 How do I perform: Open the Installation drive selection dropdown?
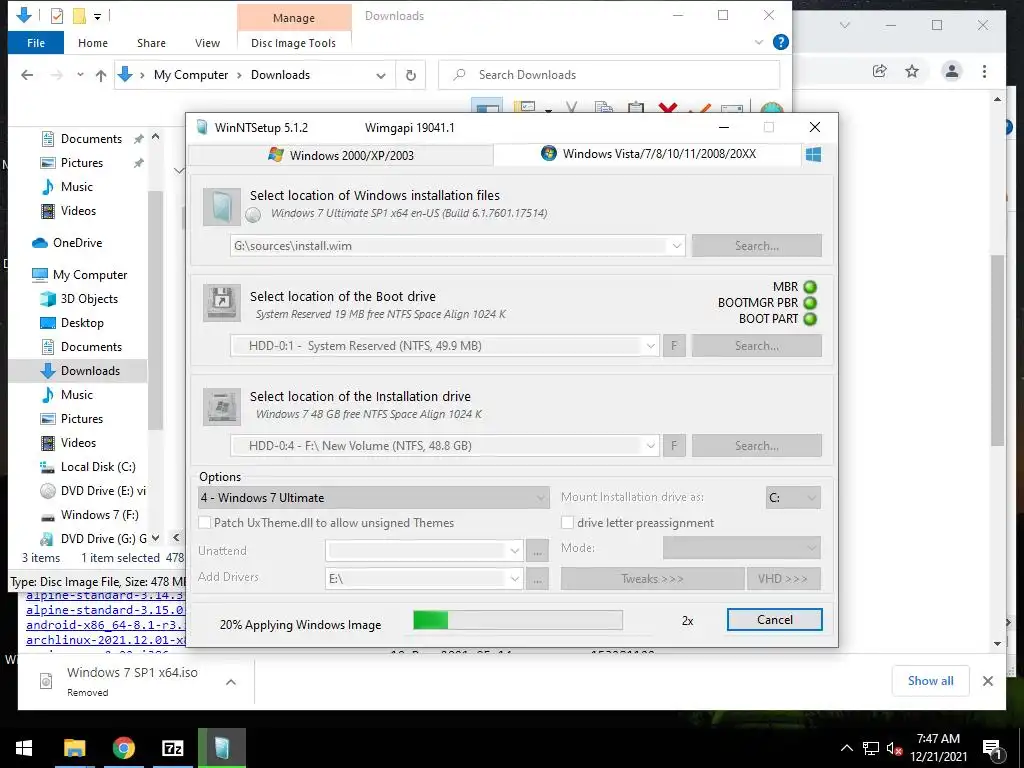650,446
